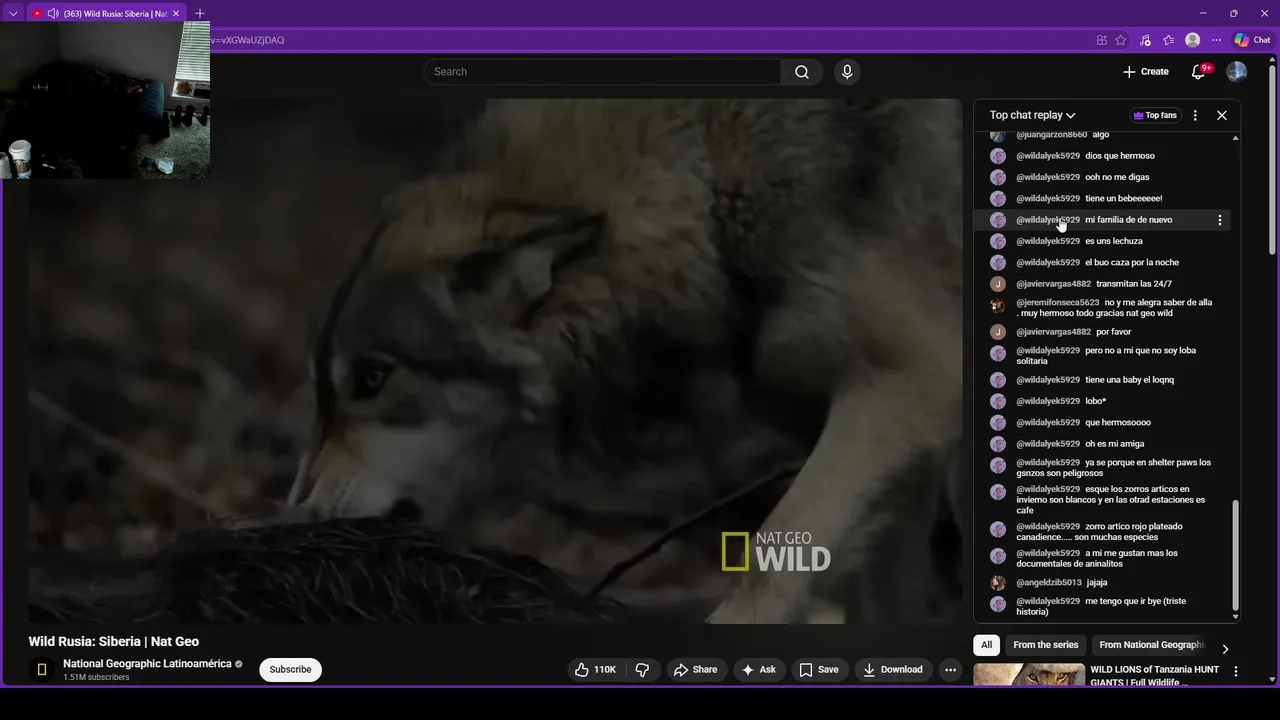Click the apps grid icon in address bar

pyautogui.click(x=1101, y=40)
